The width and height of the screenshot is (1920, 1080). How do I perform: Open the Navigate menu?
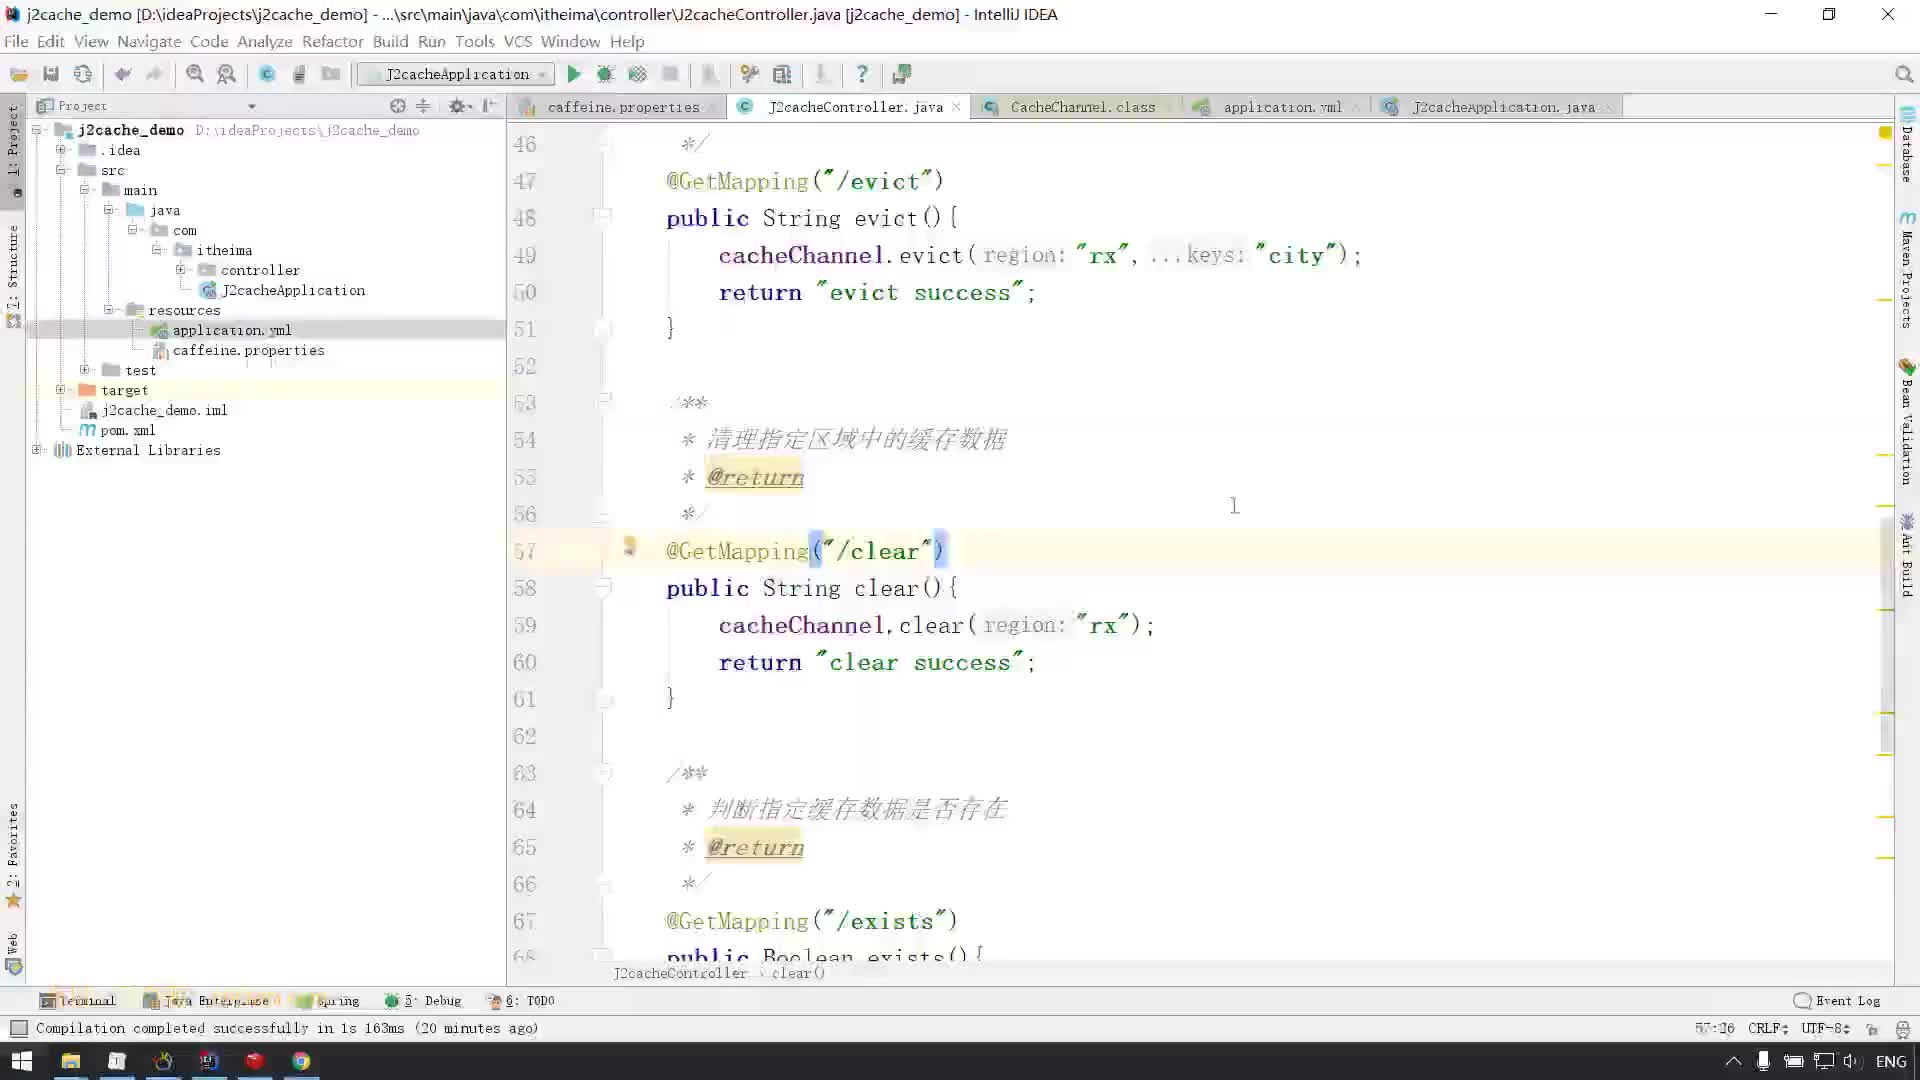(x=149, y=41)
